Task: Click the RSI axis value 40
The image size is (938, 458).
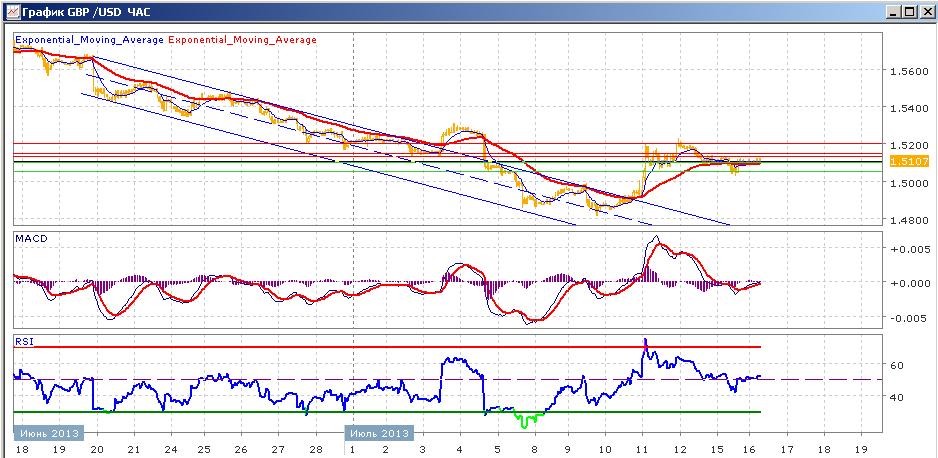Action: pyautogui.click(x=896, y=396)
